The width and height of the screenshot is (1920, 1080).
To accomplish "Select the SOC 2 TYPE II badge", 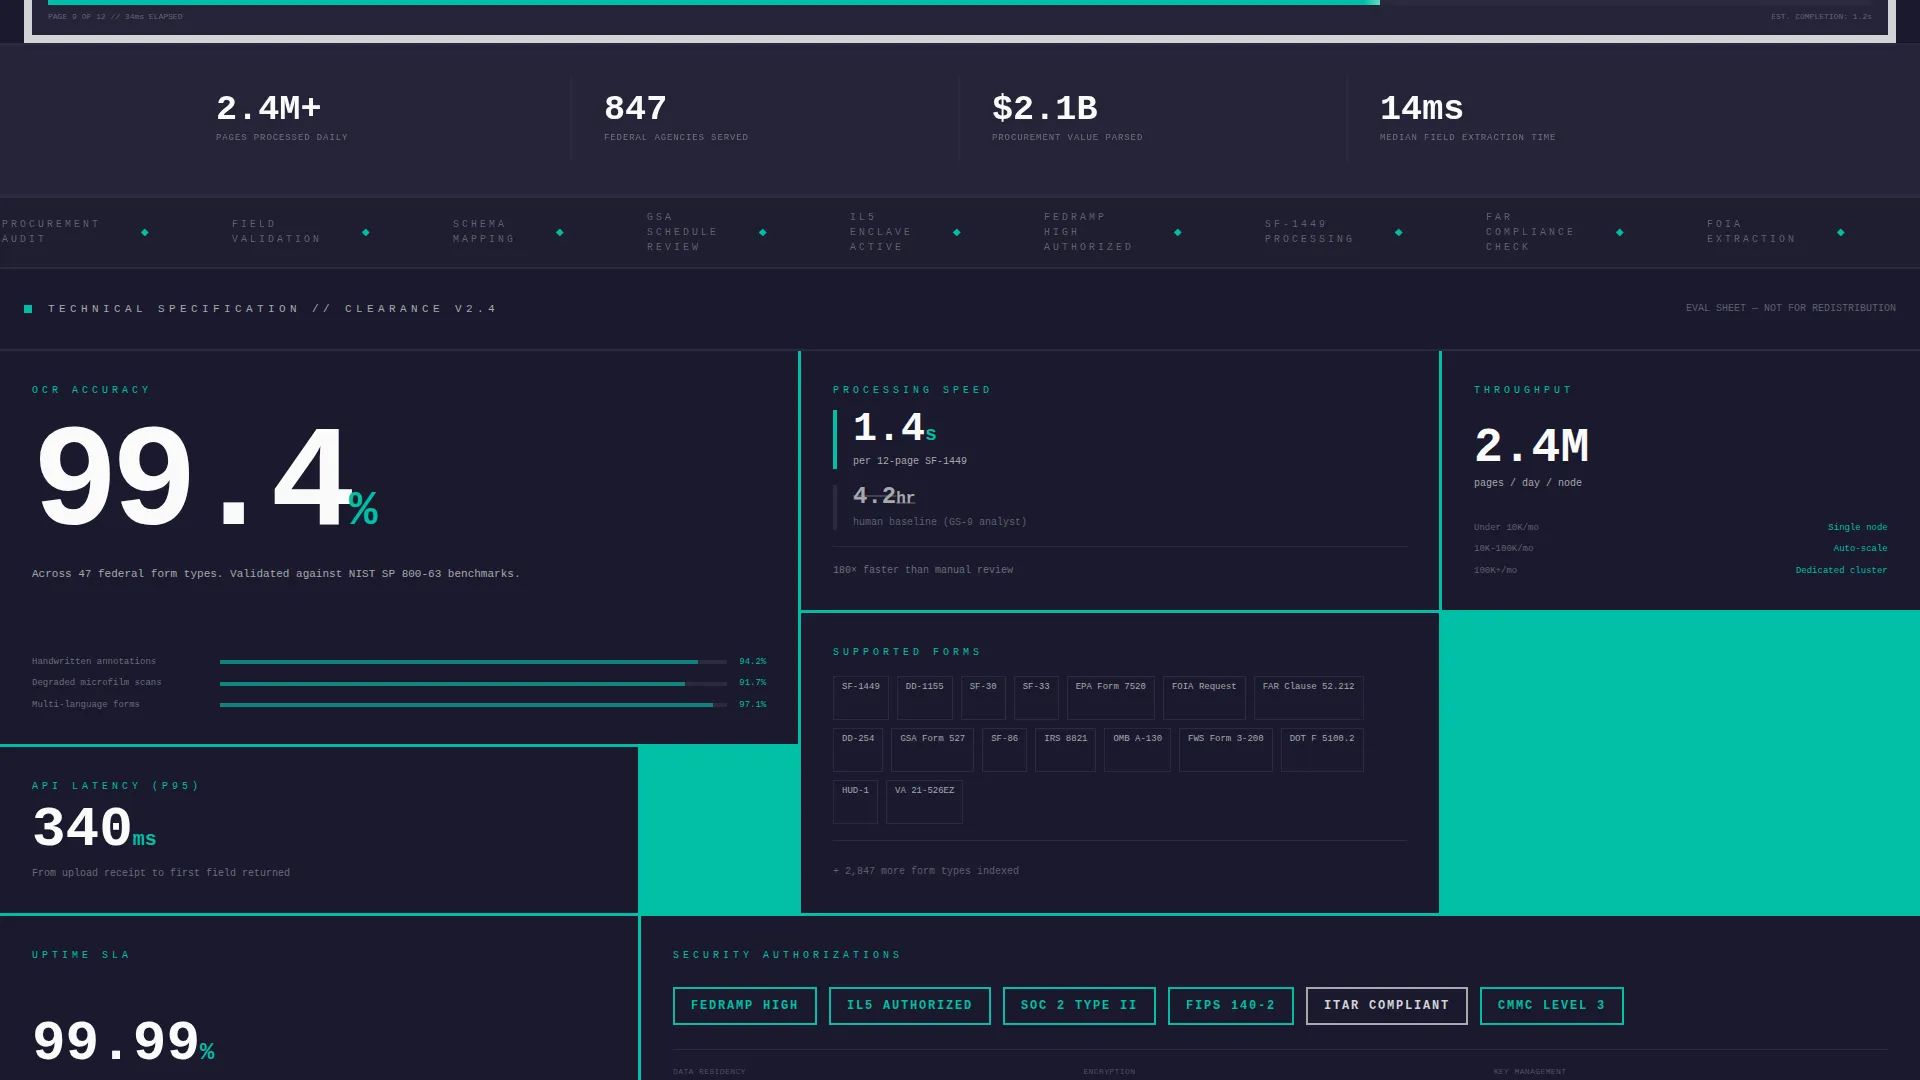I will 1079,1005.
